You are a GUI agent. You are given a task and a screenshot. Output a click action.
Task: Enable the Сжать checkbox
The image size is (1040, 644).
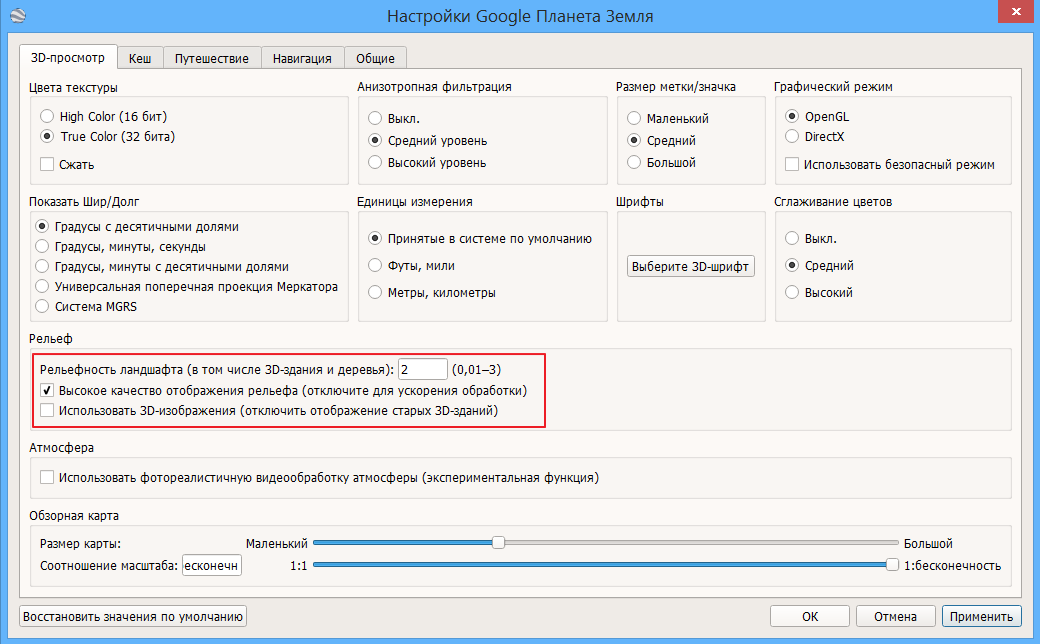point(47,164)
